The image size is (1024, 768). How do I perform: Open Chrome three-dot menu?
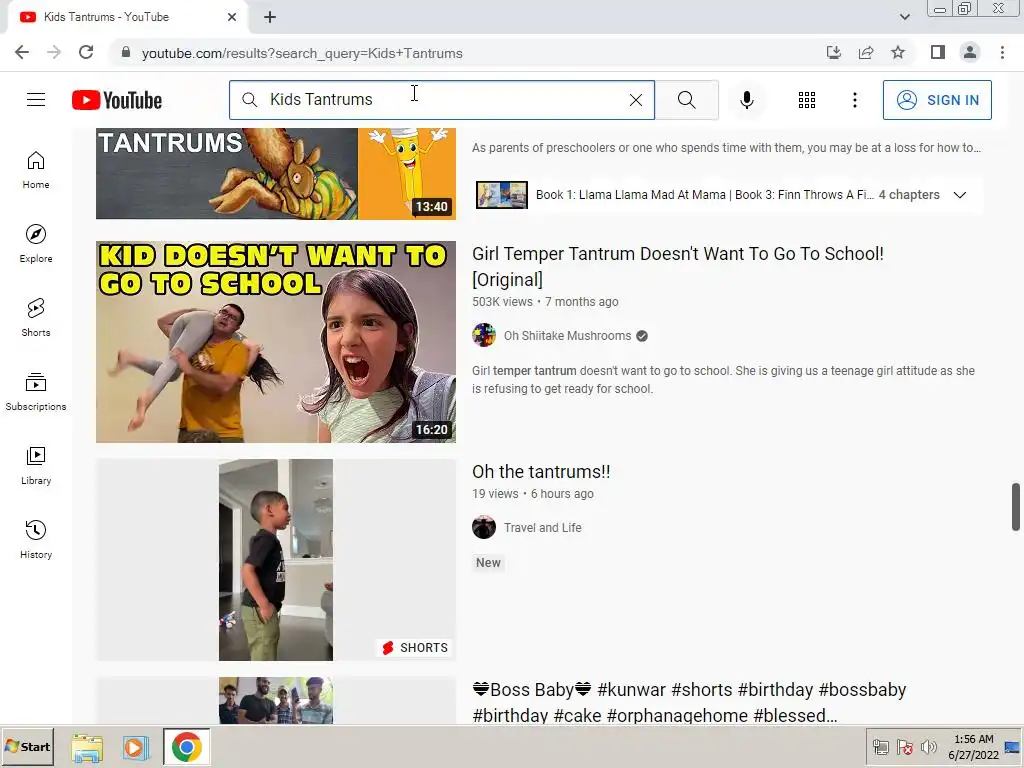click(x=1002, y=53)
